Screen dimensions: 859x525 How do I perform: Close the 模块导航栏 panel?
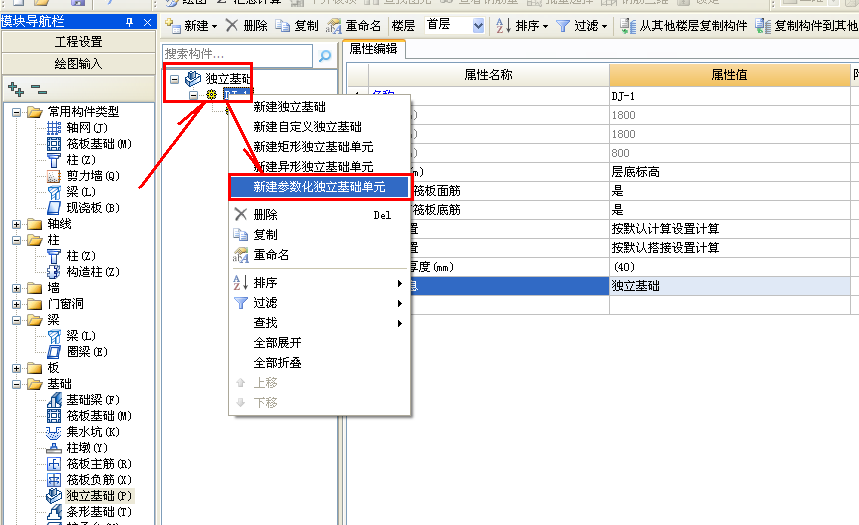tap(147, 22)
